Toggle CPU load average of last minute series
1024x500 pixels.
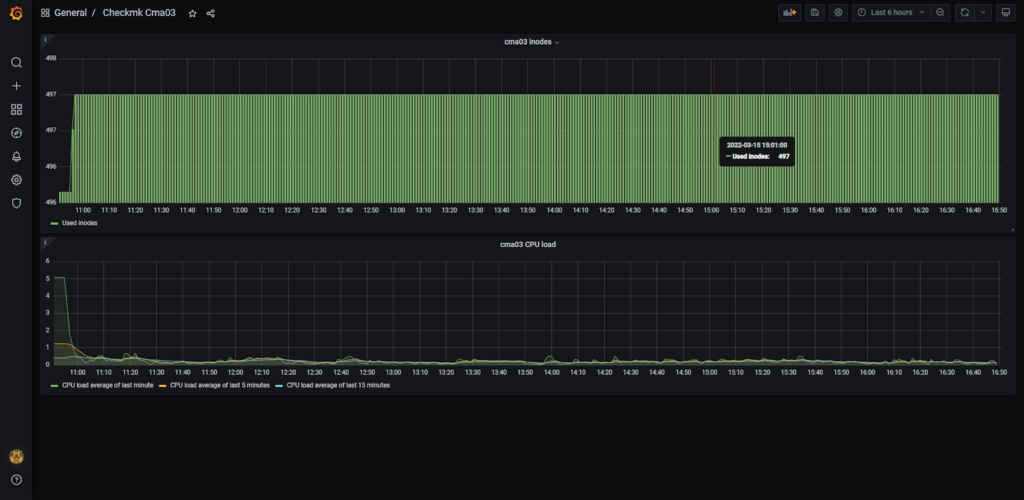tap(108, 386)
